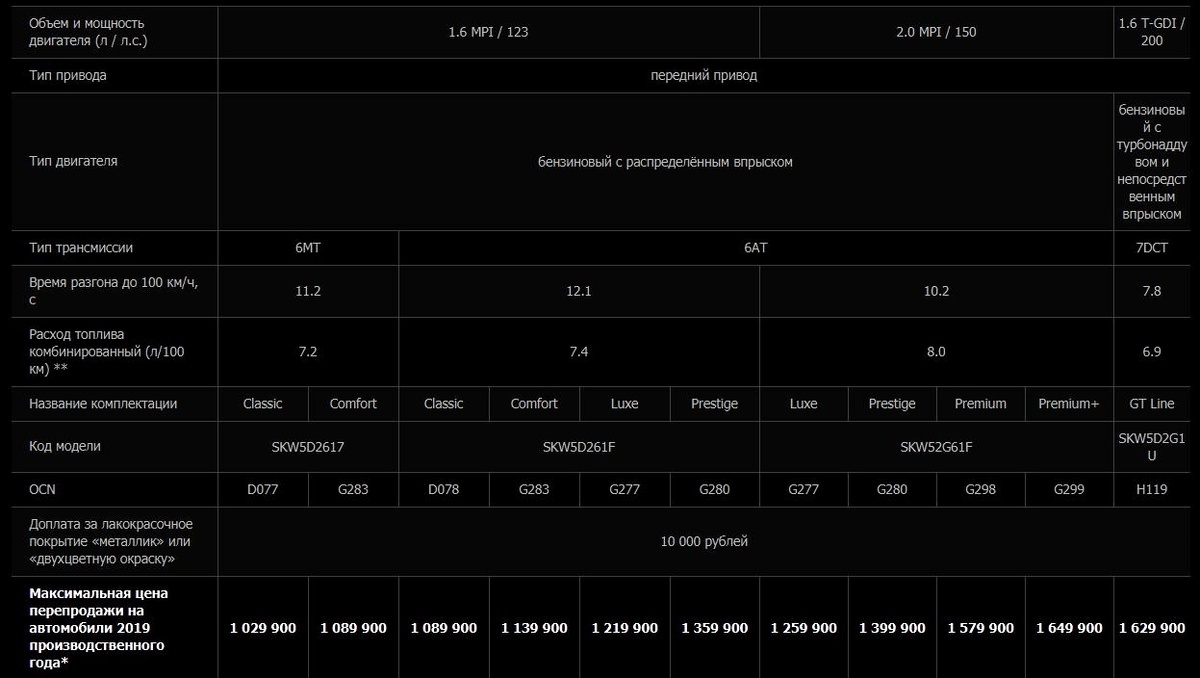Image resolution: width=1200 pixels, height=678 pixels.
Task: Click OCN code 'D077'
Action: (263, 490)
